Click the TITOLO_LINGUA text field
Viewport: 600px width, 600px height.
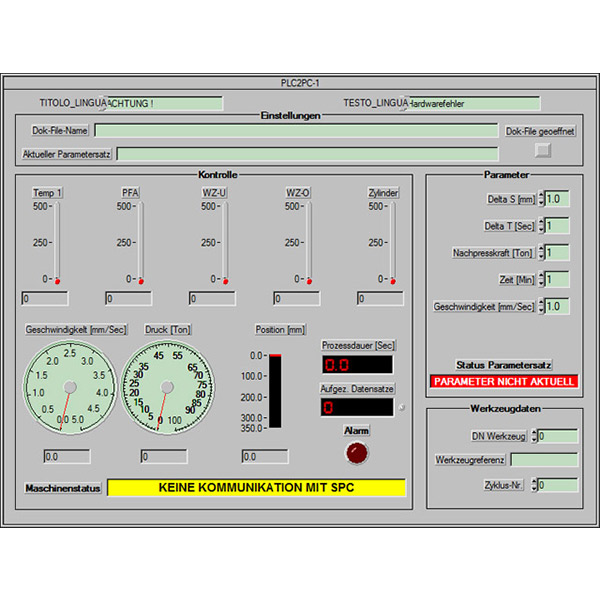tap(165, 103)
